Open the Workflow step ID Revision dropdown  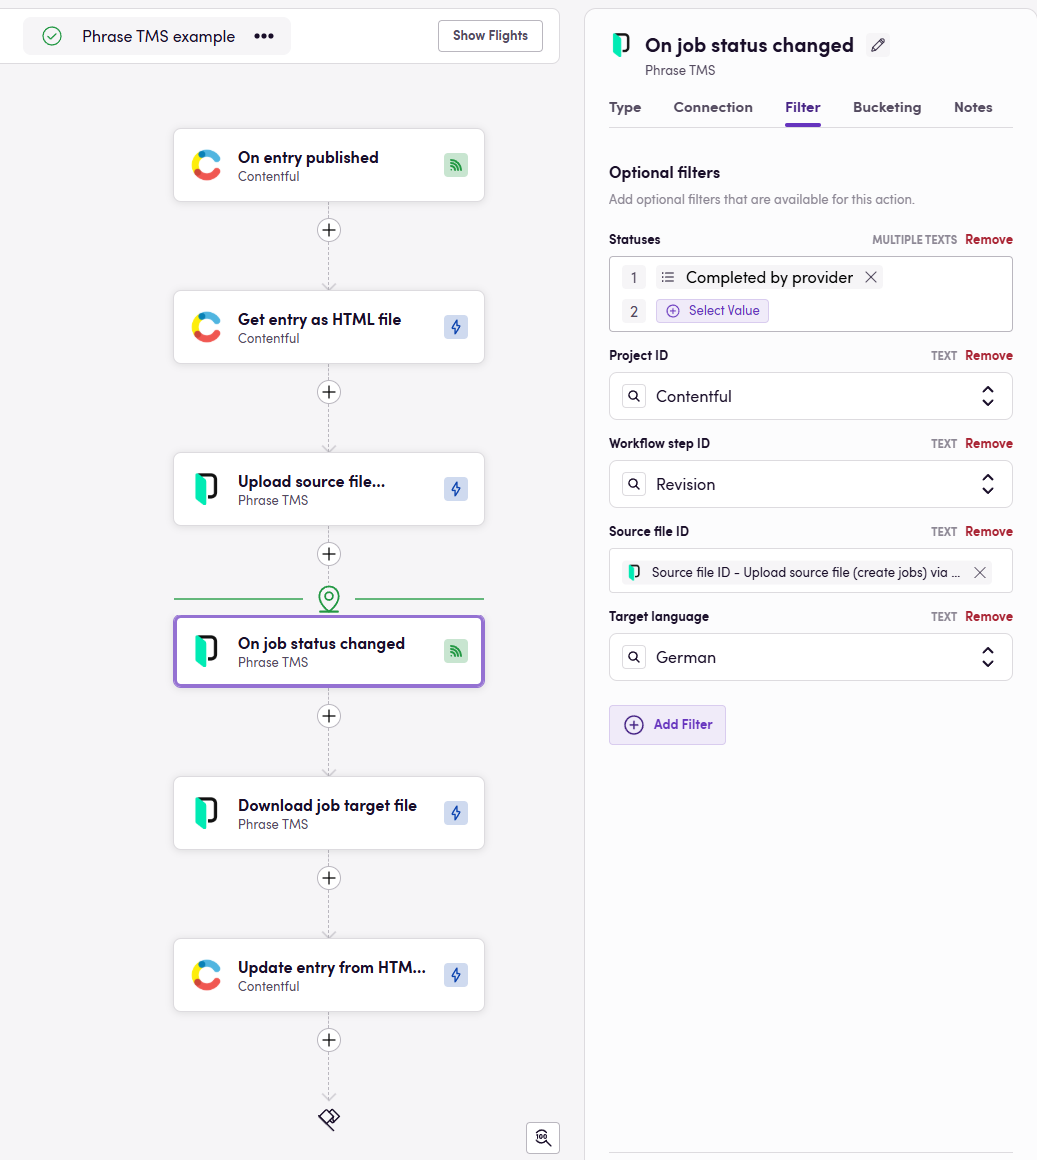811,485
